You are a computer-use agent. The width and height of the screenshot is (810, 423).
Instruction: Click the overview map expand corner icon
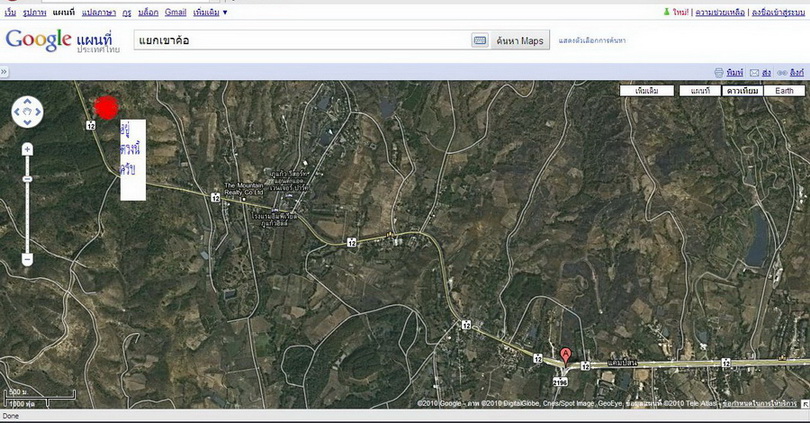805,404
